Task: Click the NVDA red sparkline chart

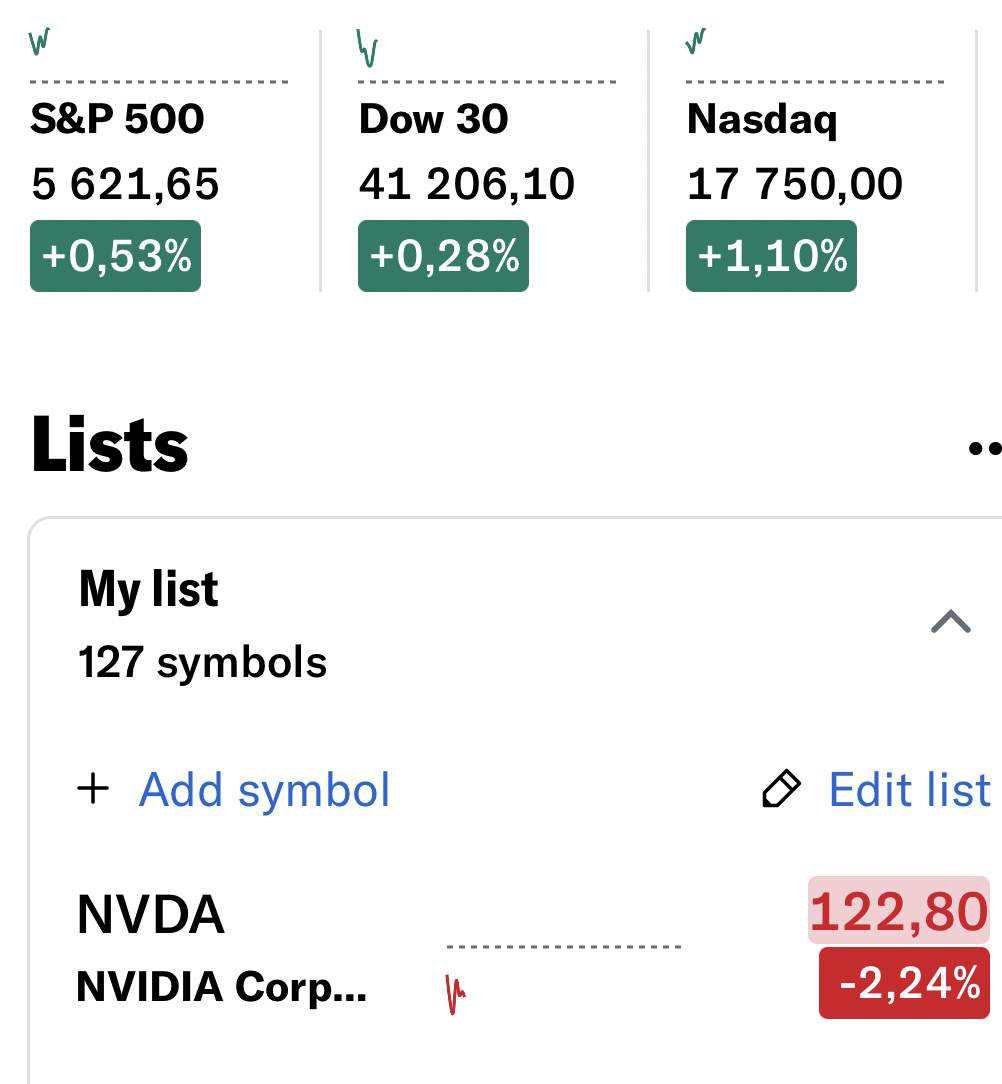Action: pos(456,994)
